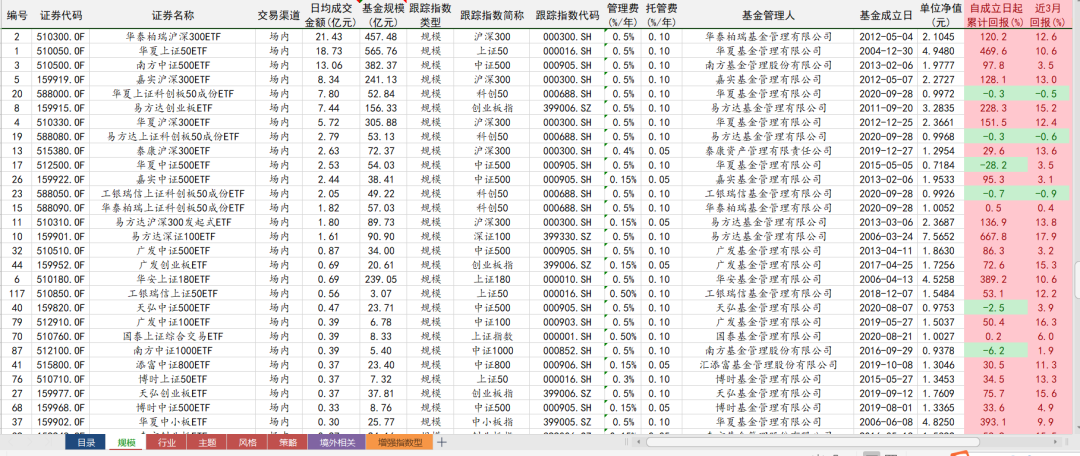Select the 跟踪指数简称 header cell
Image resolution: width=1080 pixels, height=456 pixels.
tap(491, 14)
